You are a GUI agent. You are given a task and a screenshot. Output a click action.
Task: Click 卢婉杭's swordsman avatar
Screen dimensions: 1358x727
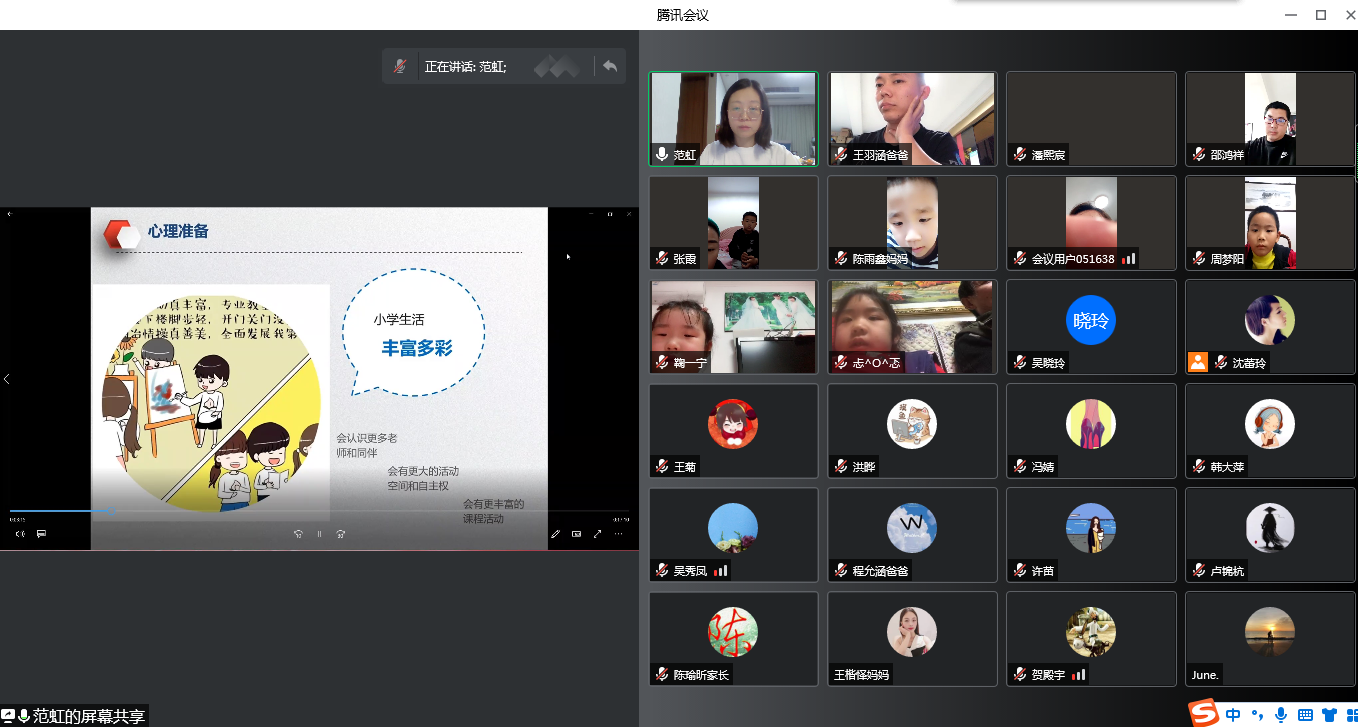click(1270, 528)
